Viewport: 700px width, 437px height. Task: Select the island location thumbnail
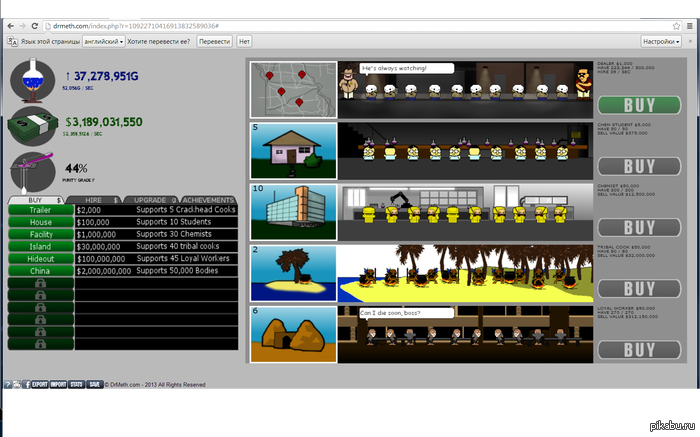[293, 272]
